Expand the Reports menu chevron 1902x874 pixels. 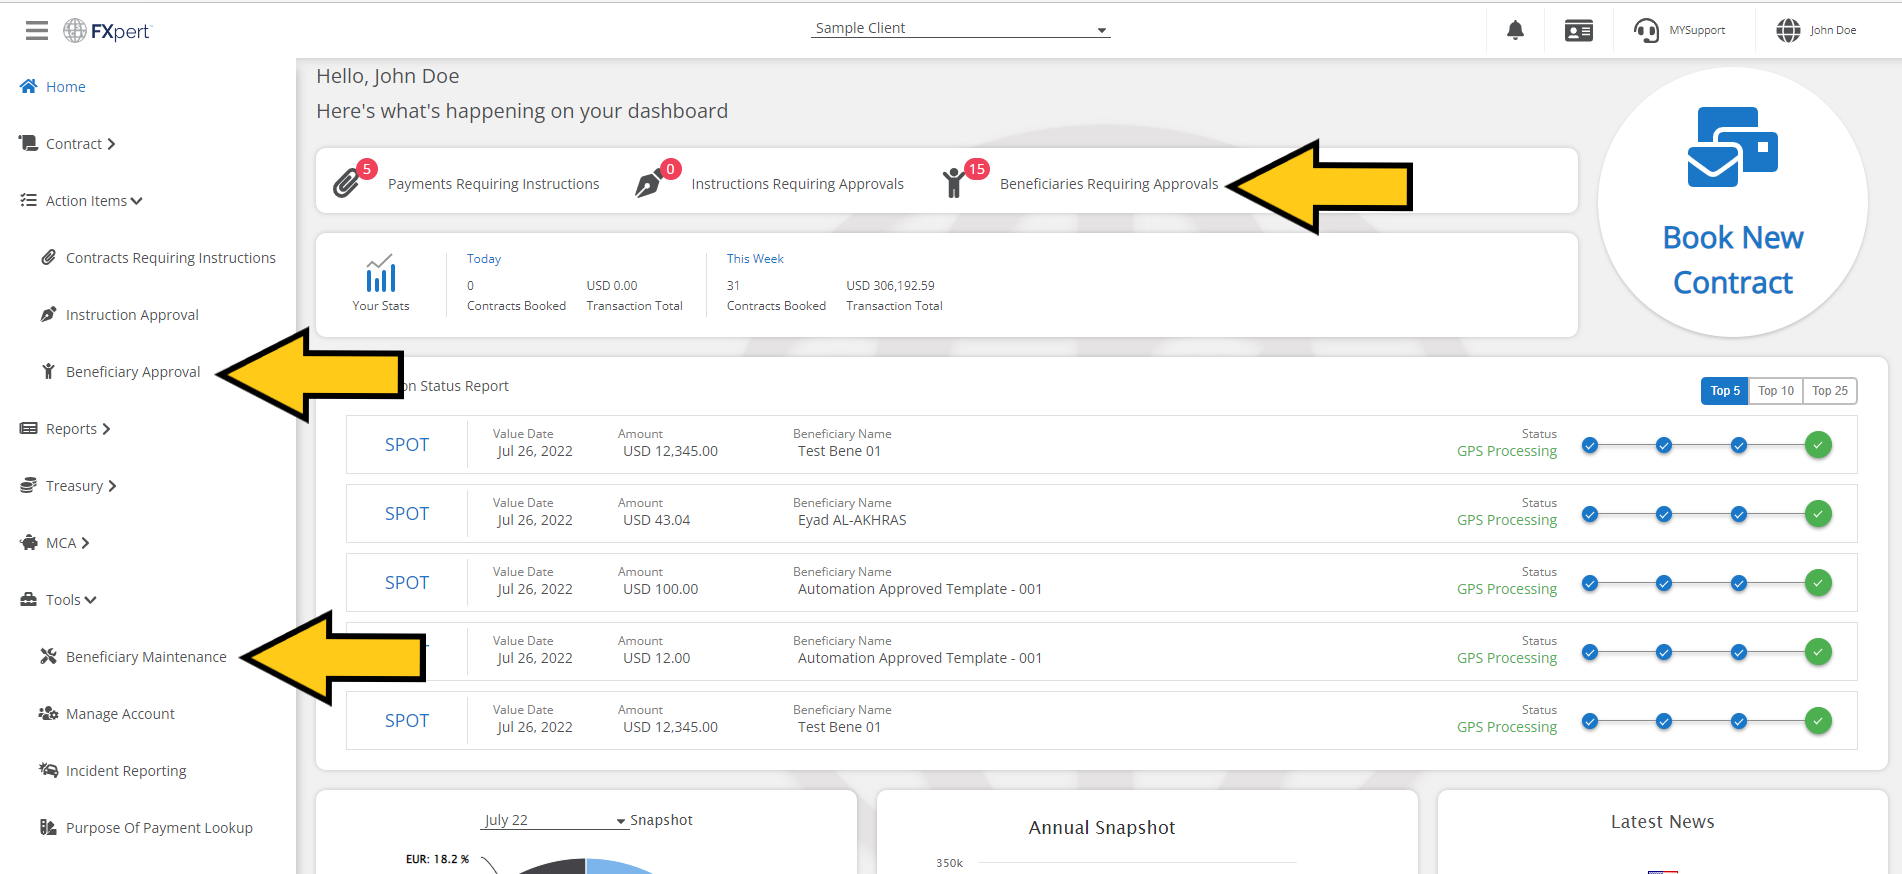(x=106, y=429)
